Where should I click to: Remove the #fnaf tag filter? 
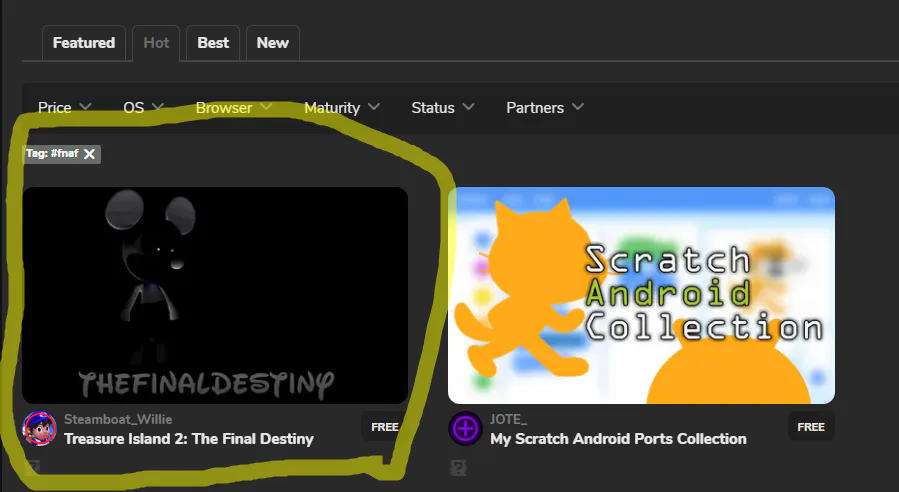click(89, 154)
